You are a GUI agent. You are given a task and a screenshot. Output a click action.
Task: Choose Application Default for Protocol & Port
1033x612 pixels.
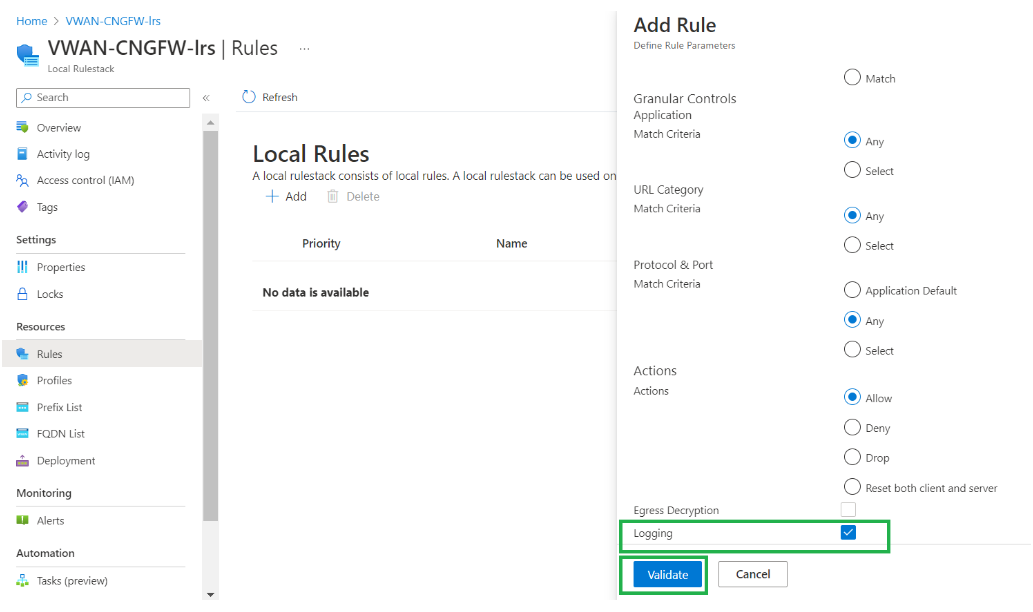(852, 290)
